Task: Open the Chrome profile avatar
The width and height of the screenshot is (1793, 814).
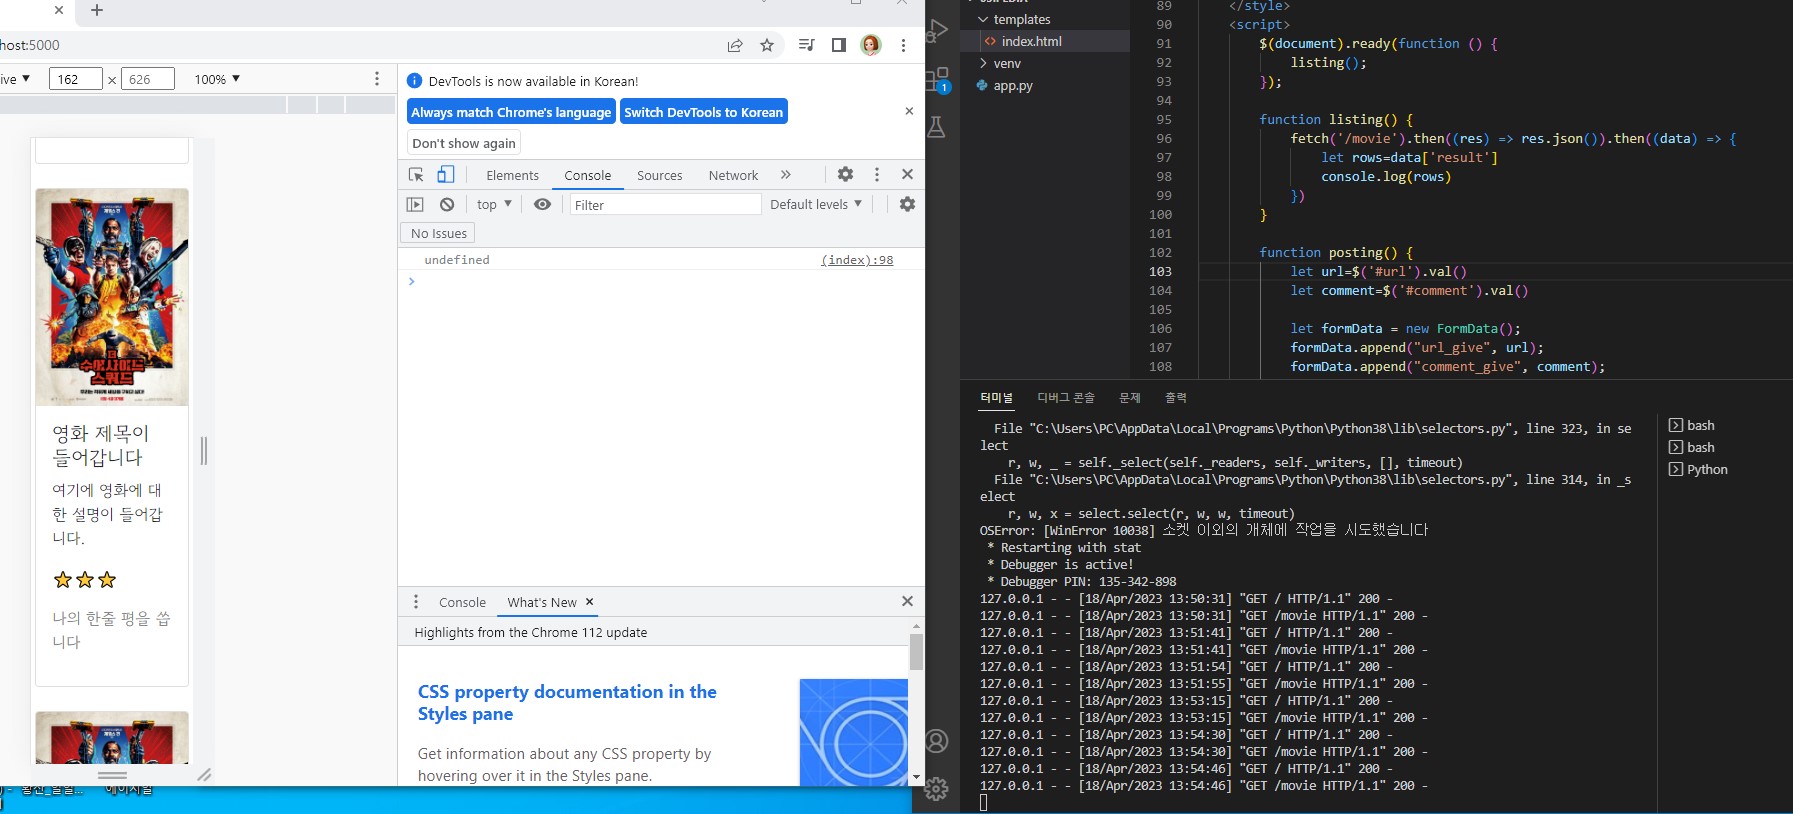Action: click(871, 45)
